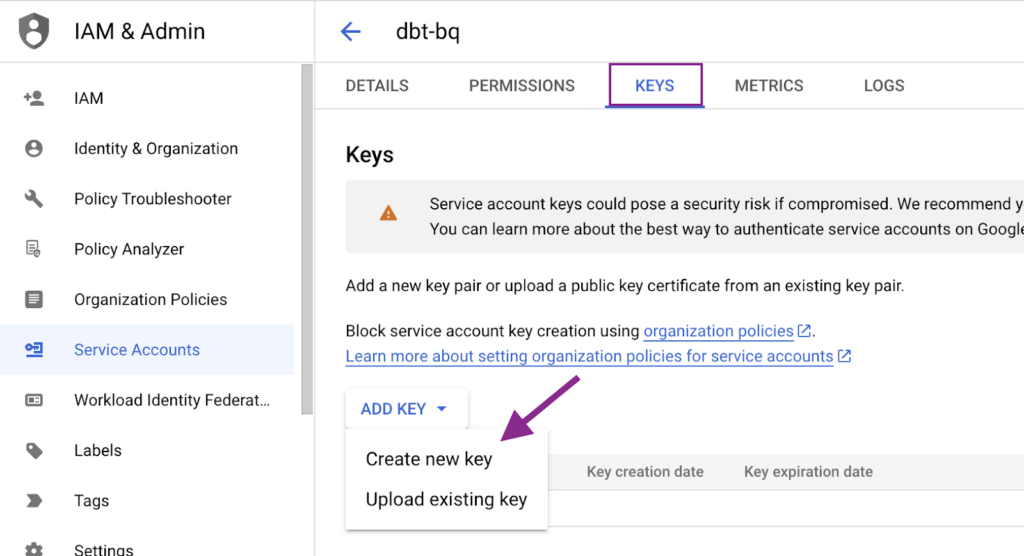Viewport: 1024px width, 556px height.
Task: Switch to the DETAILS tab
Action: tap(377, 86)
